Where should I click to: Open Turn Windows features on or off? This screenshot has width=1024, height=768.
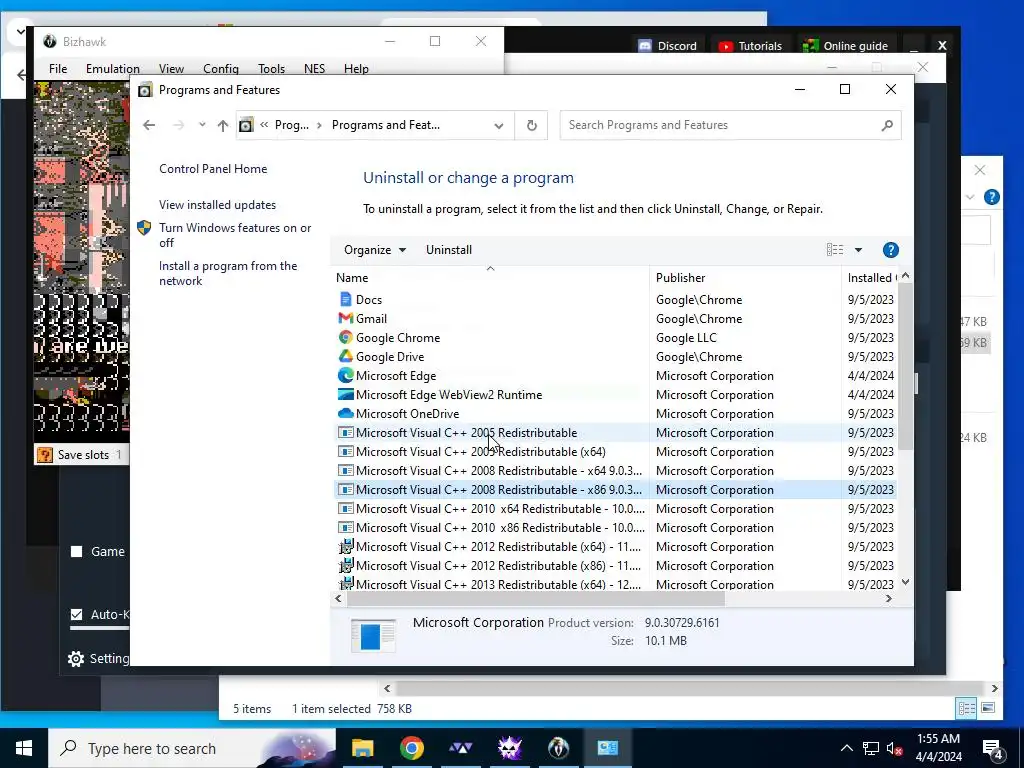tap(235, 235)
